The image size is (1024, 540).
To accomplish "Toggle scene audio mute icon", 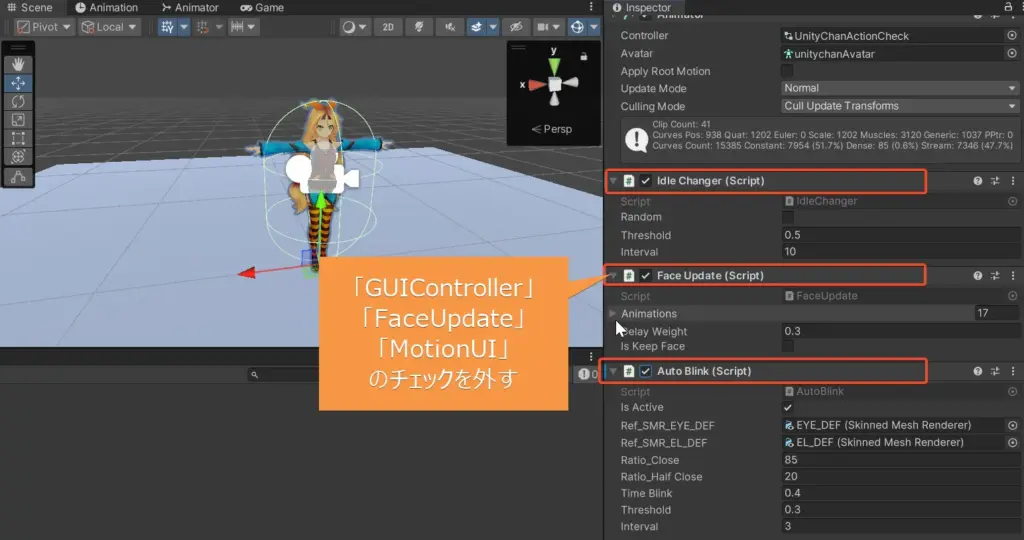I will (450, 27).
